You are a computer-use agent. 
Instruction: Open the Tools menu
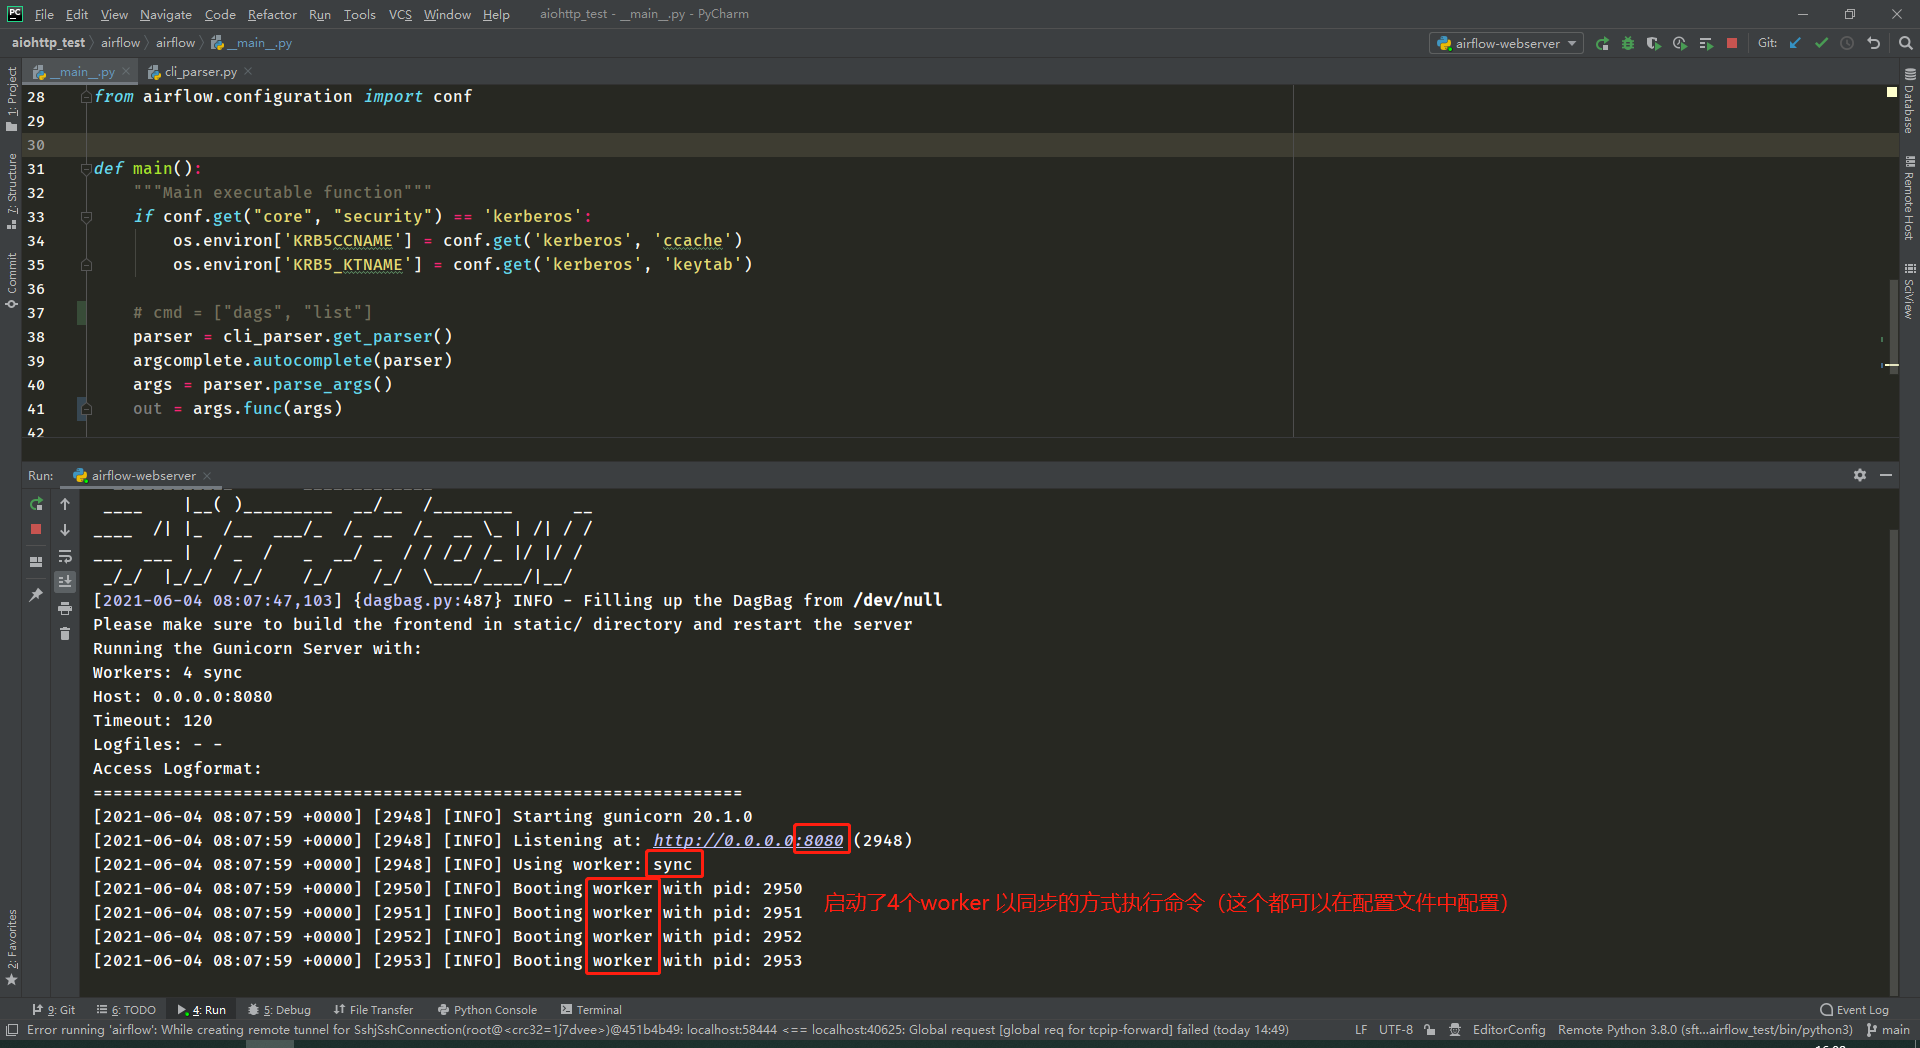(359, 14)
